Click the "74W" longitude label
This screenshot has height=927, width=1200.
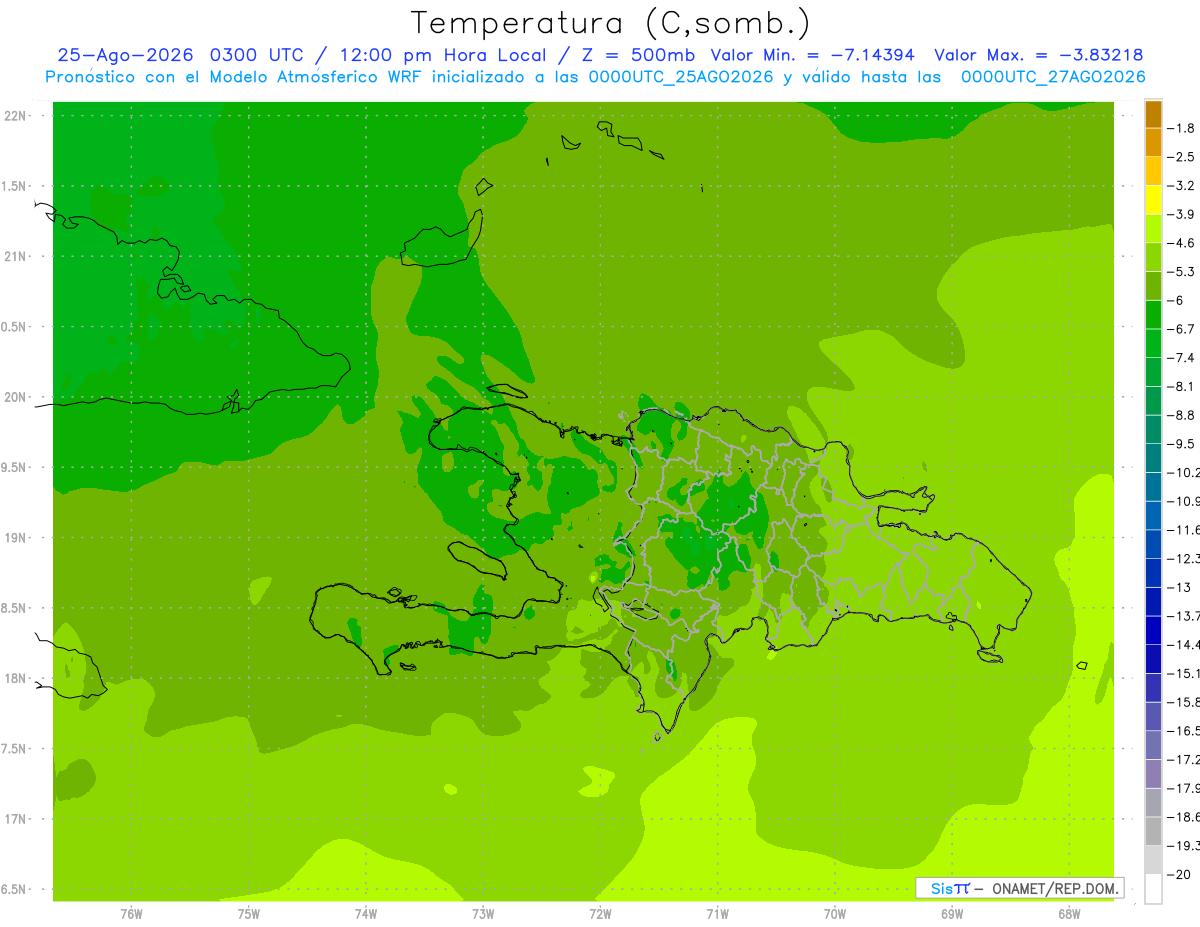[366, 914]
